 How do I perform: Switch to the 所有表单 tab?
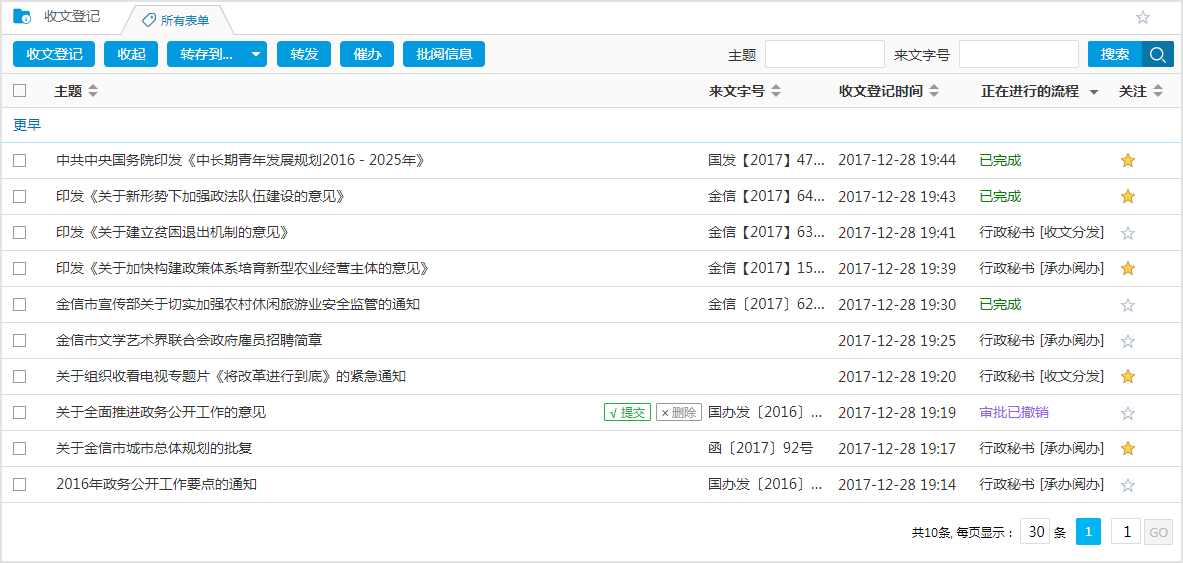[x=176, y=20]
